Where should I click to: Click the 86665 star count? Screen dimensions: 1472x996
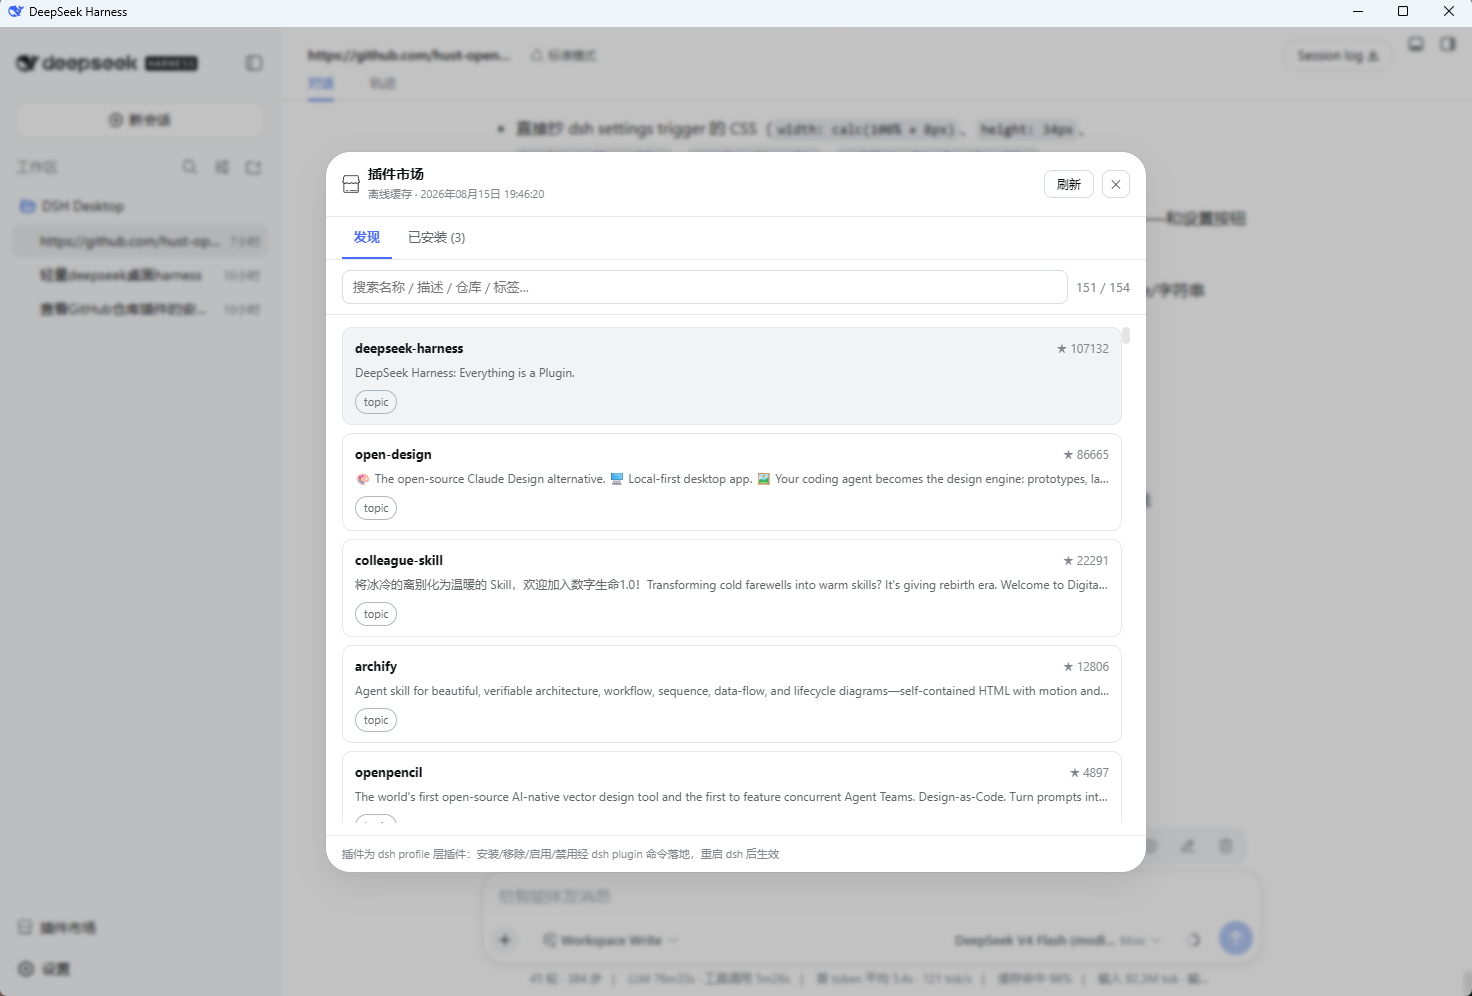tap(1086, 455)
